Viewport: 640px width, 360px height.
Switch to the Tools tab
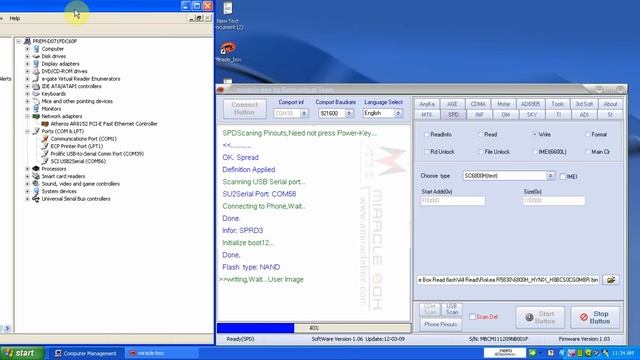point(558,104)
